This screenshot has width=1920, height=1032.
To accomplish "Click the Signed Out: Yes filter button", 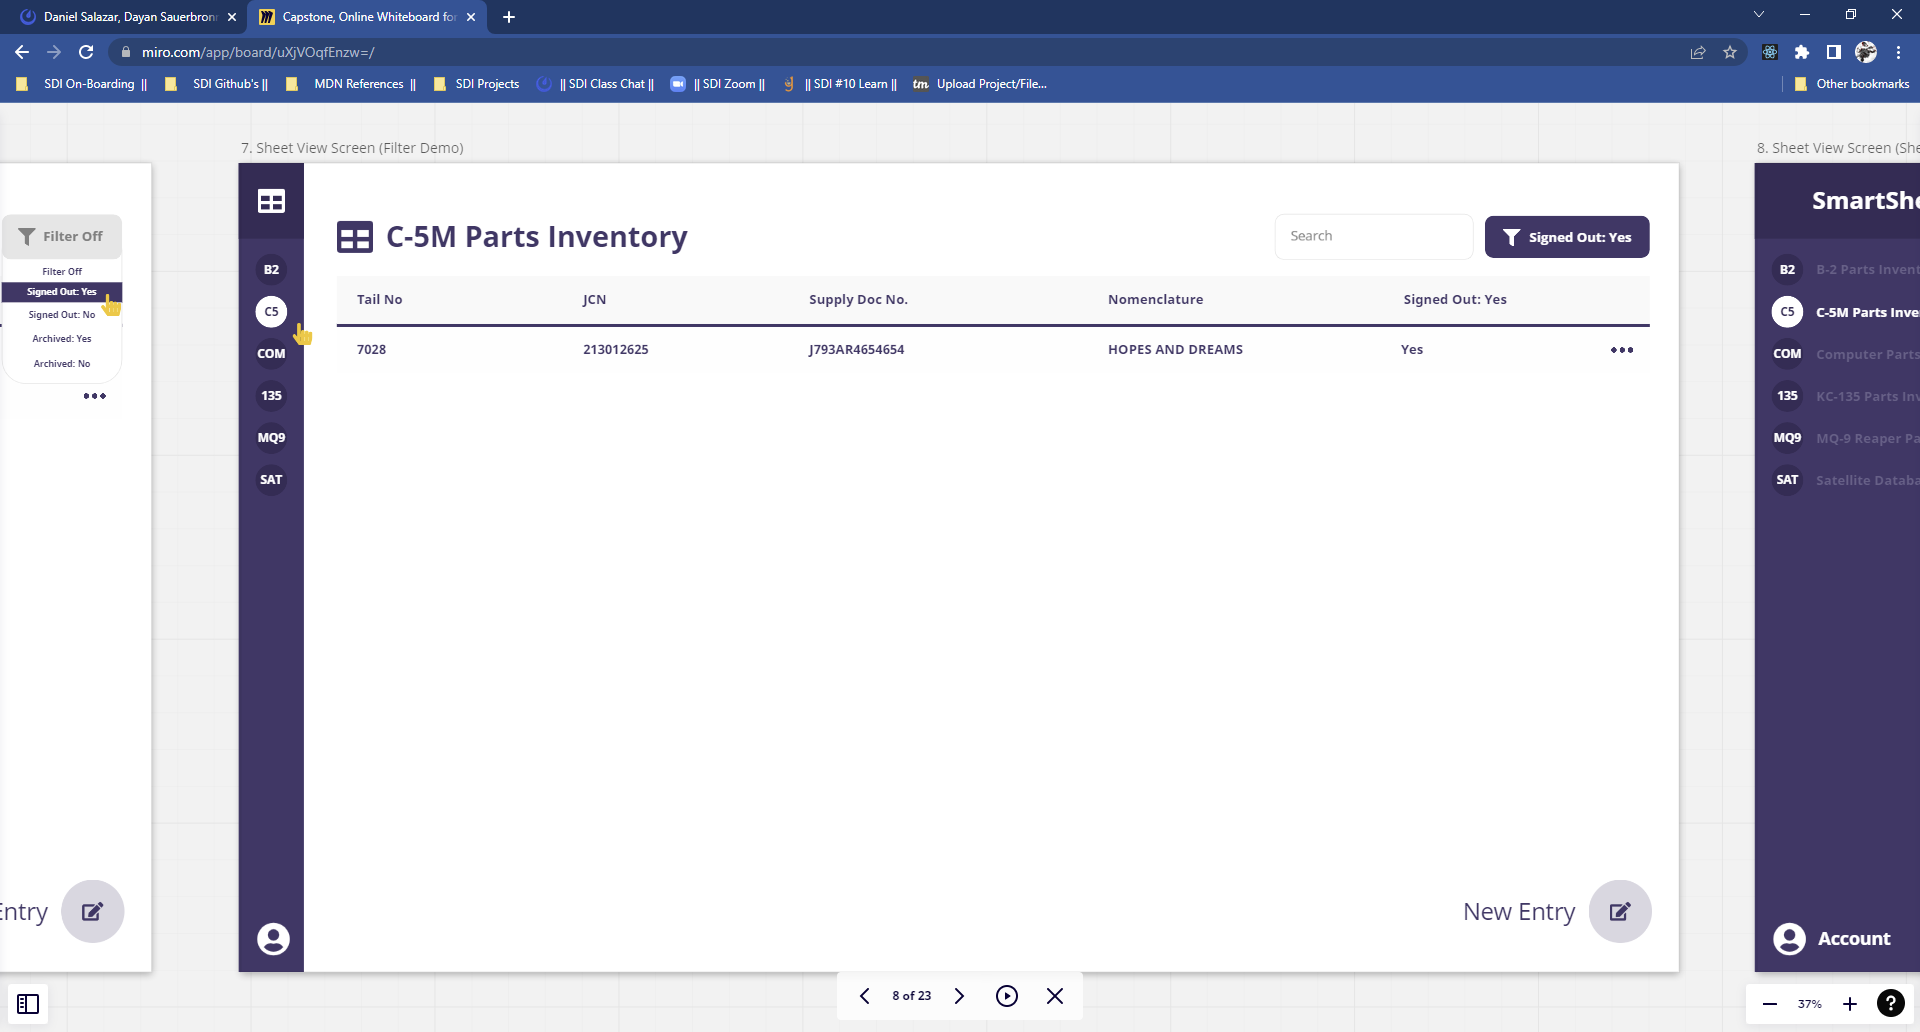I will click(1567, 237).
